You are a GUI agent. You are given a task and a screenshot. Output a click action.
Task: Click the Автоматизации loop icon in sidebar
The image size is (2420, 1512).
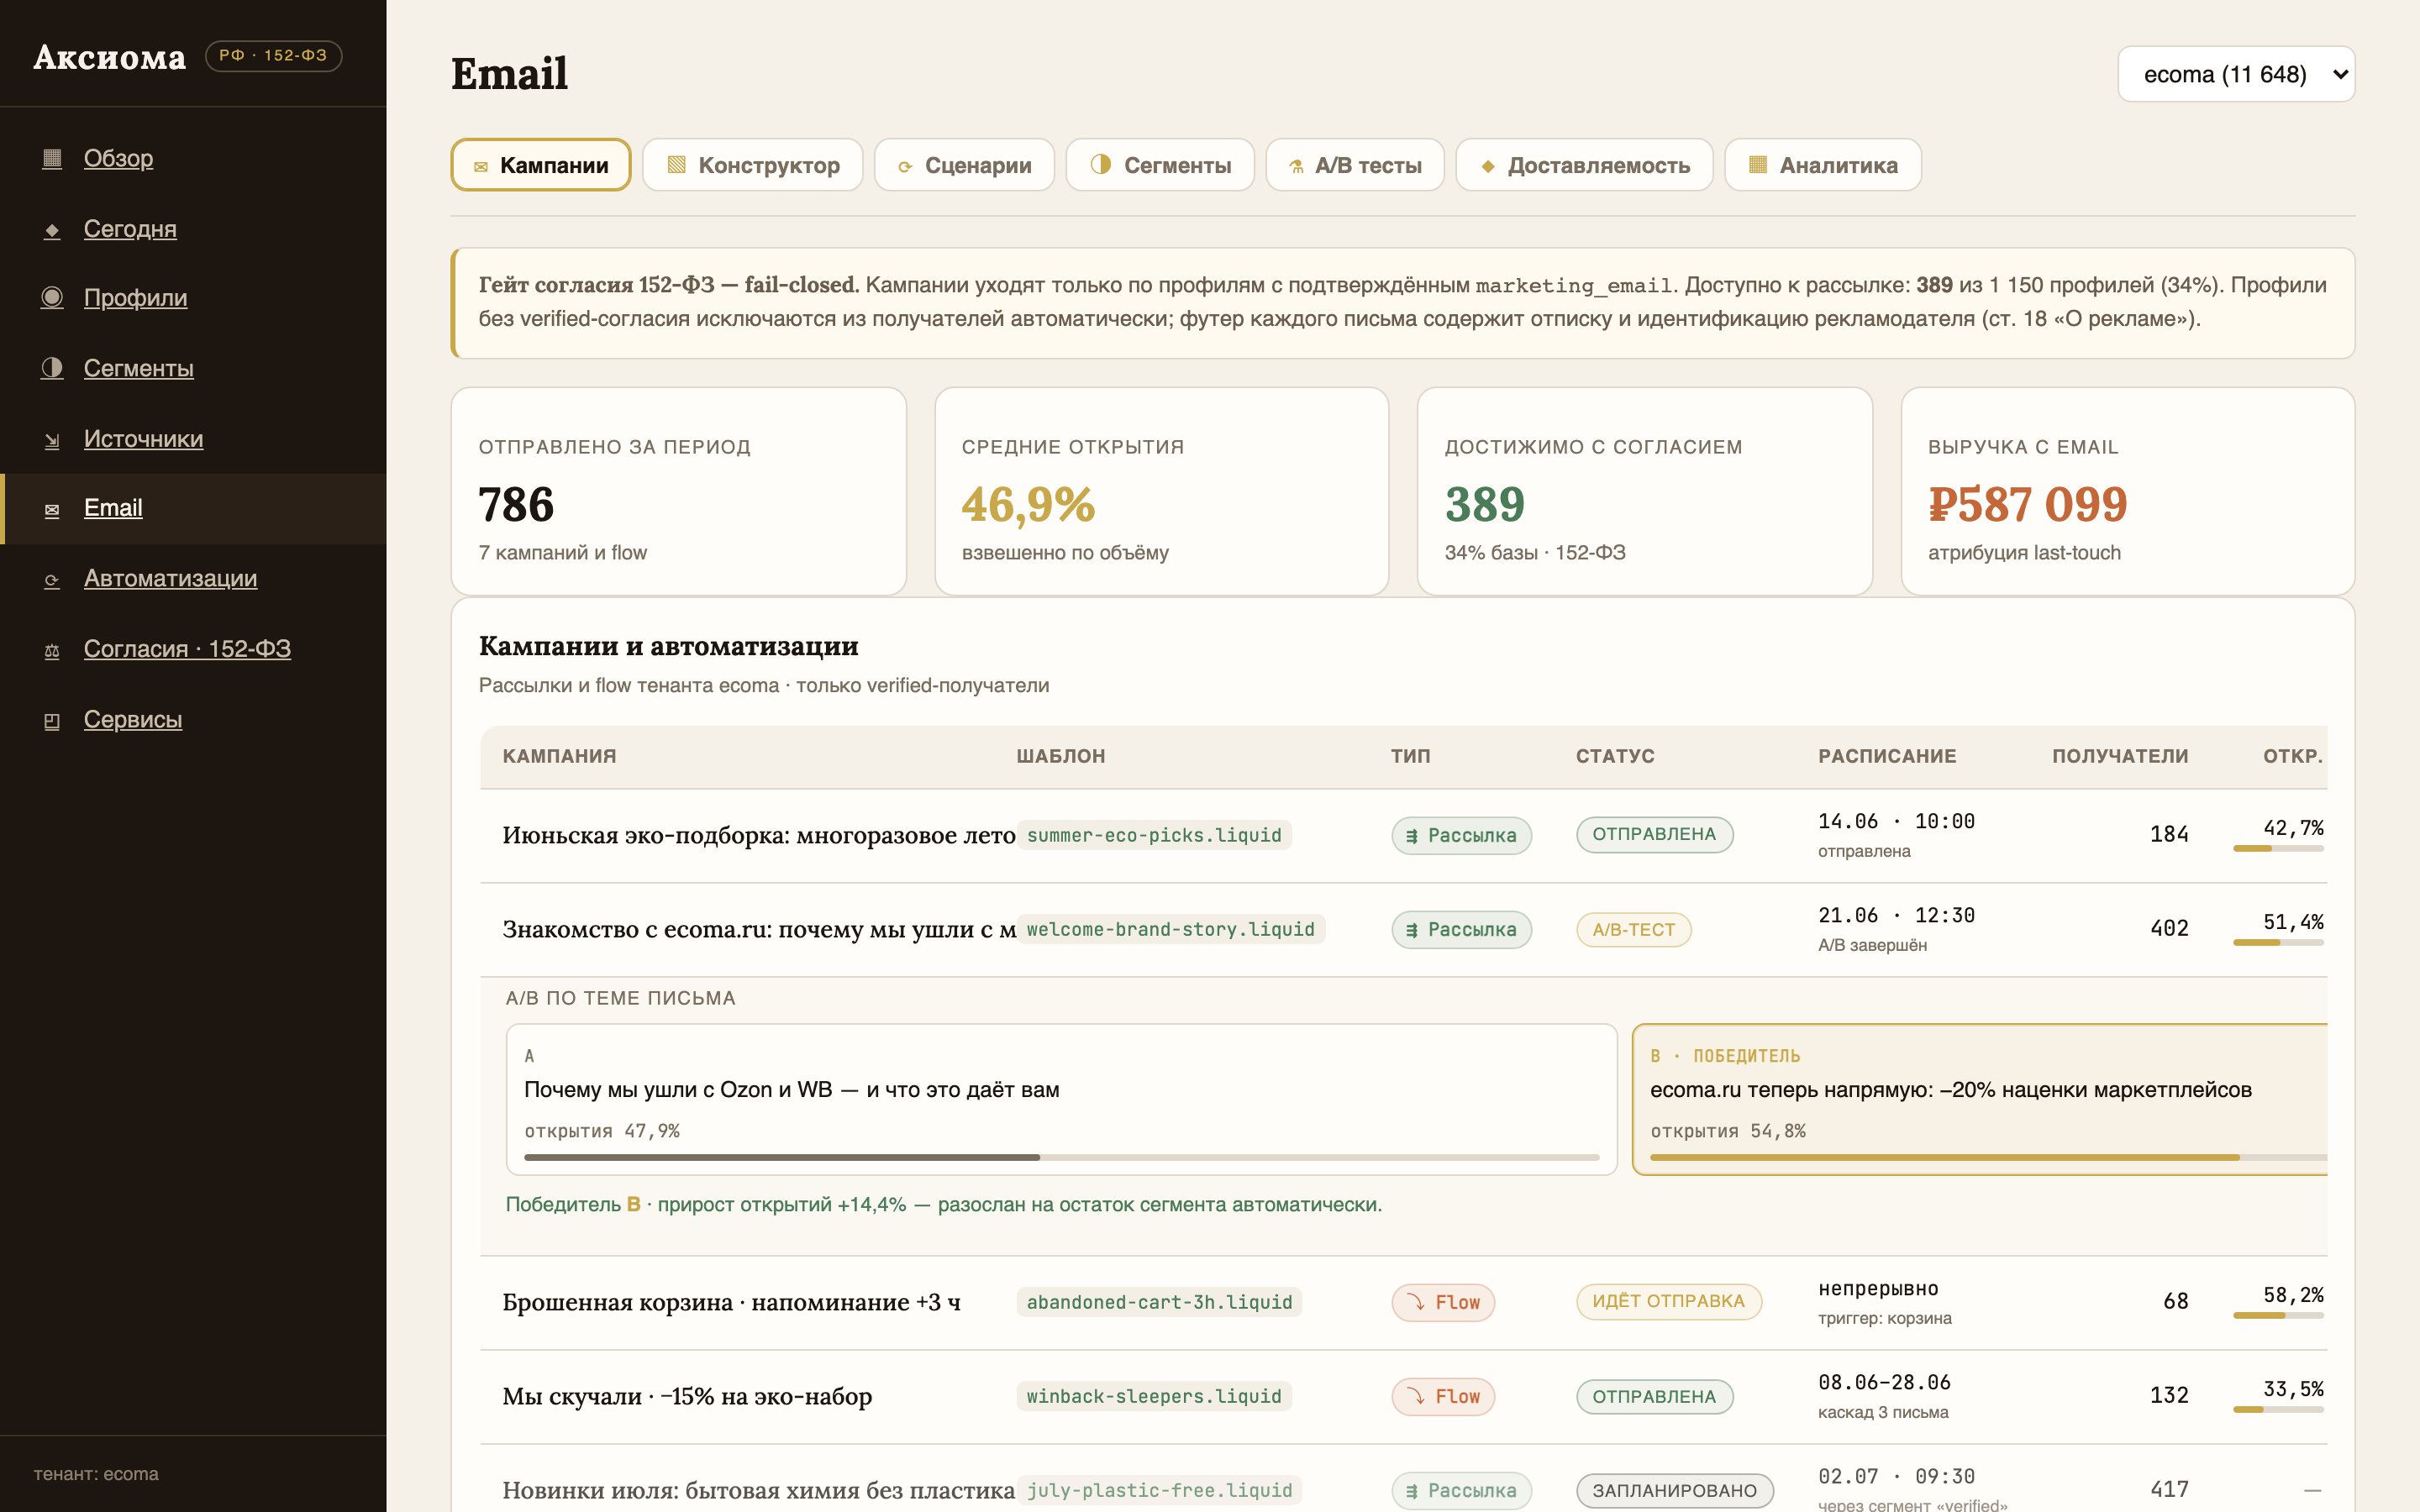click(x=52, y=580)
